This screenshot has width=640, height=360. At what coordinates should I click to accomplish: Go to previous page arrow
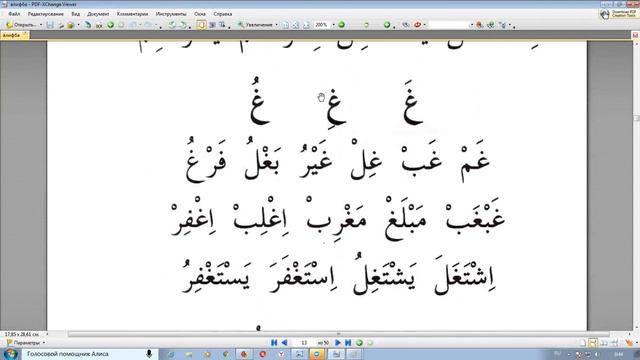284,343
